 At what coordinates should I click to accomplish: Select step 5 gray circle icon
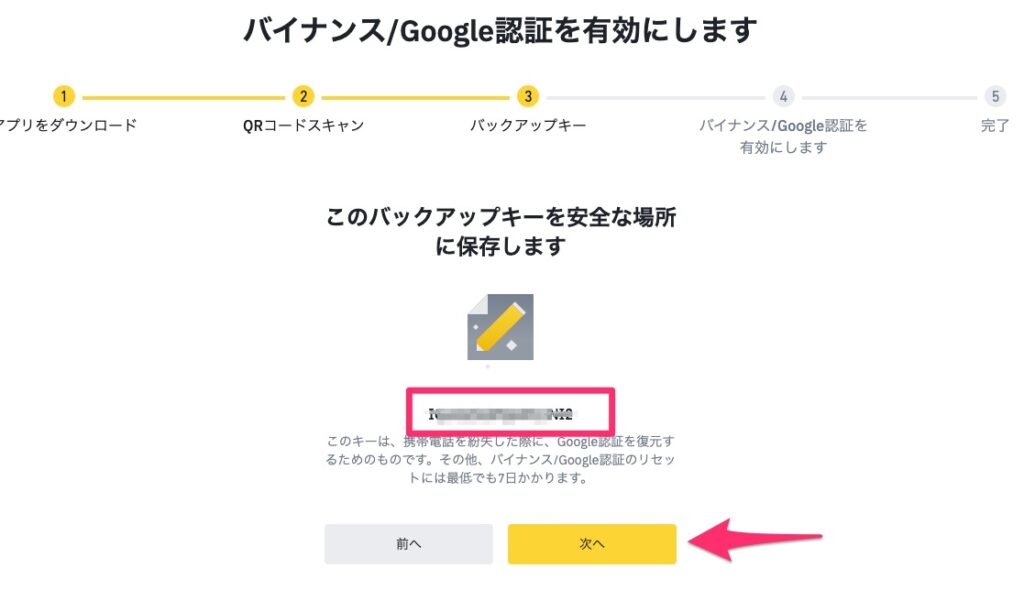tap(995, 97)
